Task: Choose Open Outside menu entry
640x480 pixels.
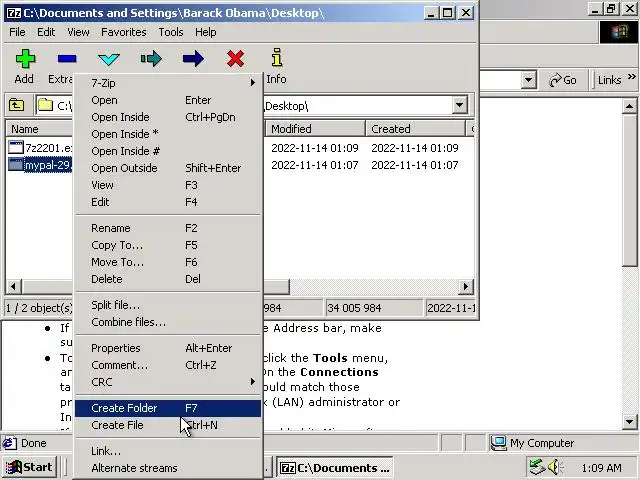Action: [168, 168]
